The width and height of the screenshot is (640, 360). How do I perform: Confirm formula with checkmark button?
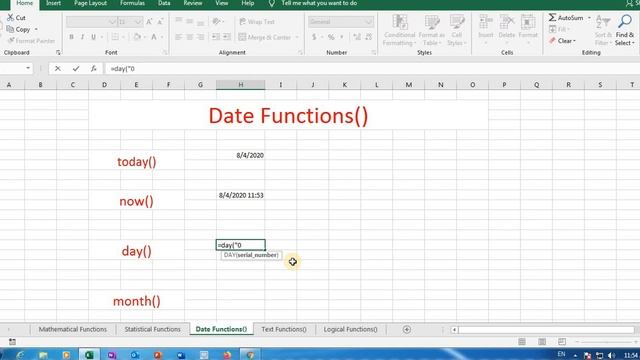76,69
